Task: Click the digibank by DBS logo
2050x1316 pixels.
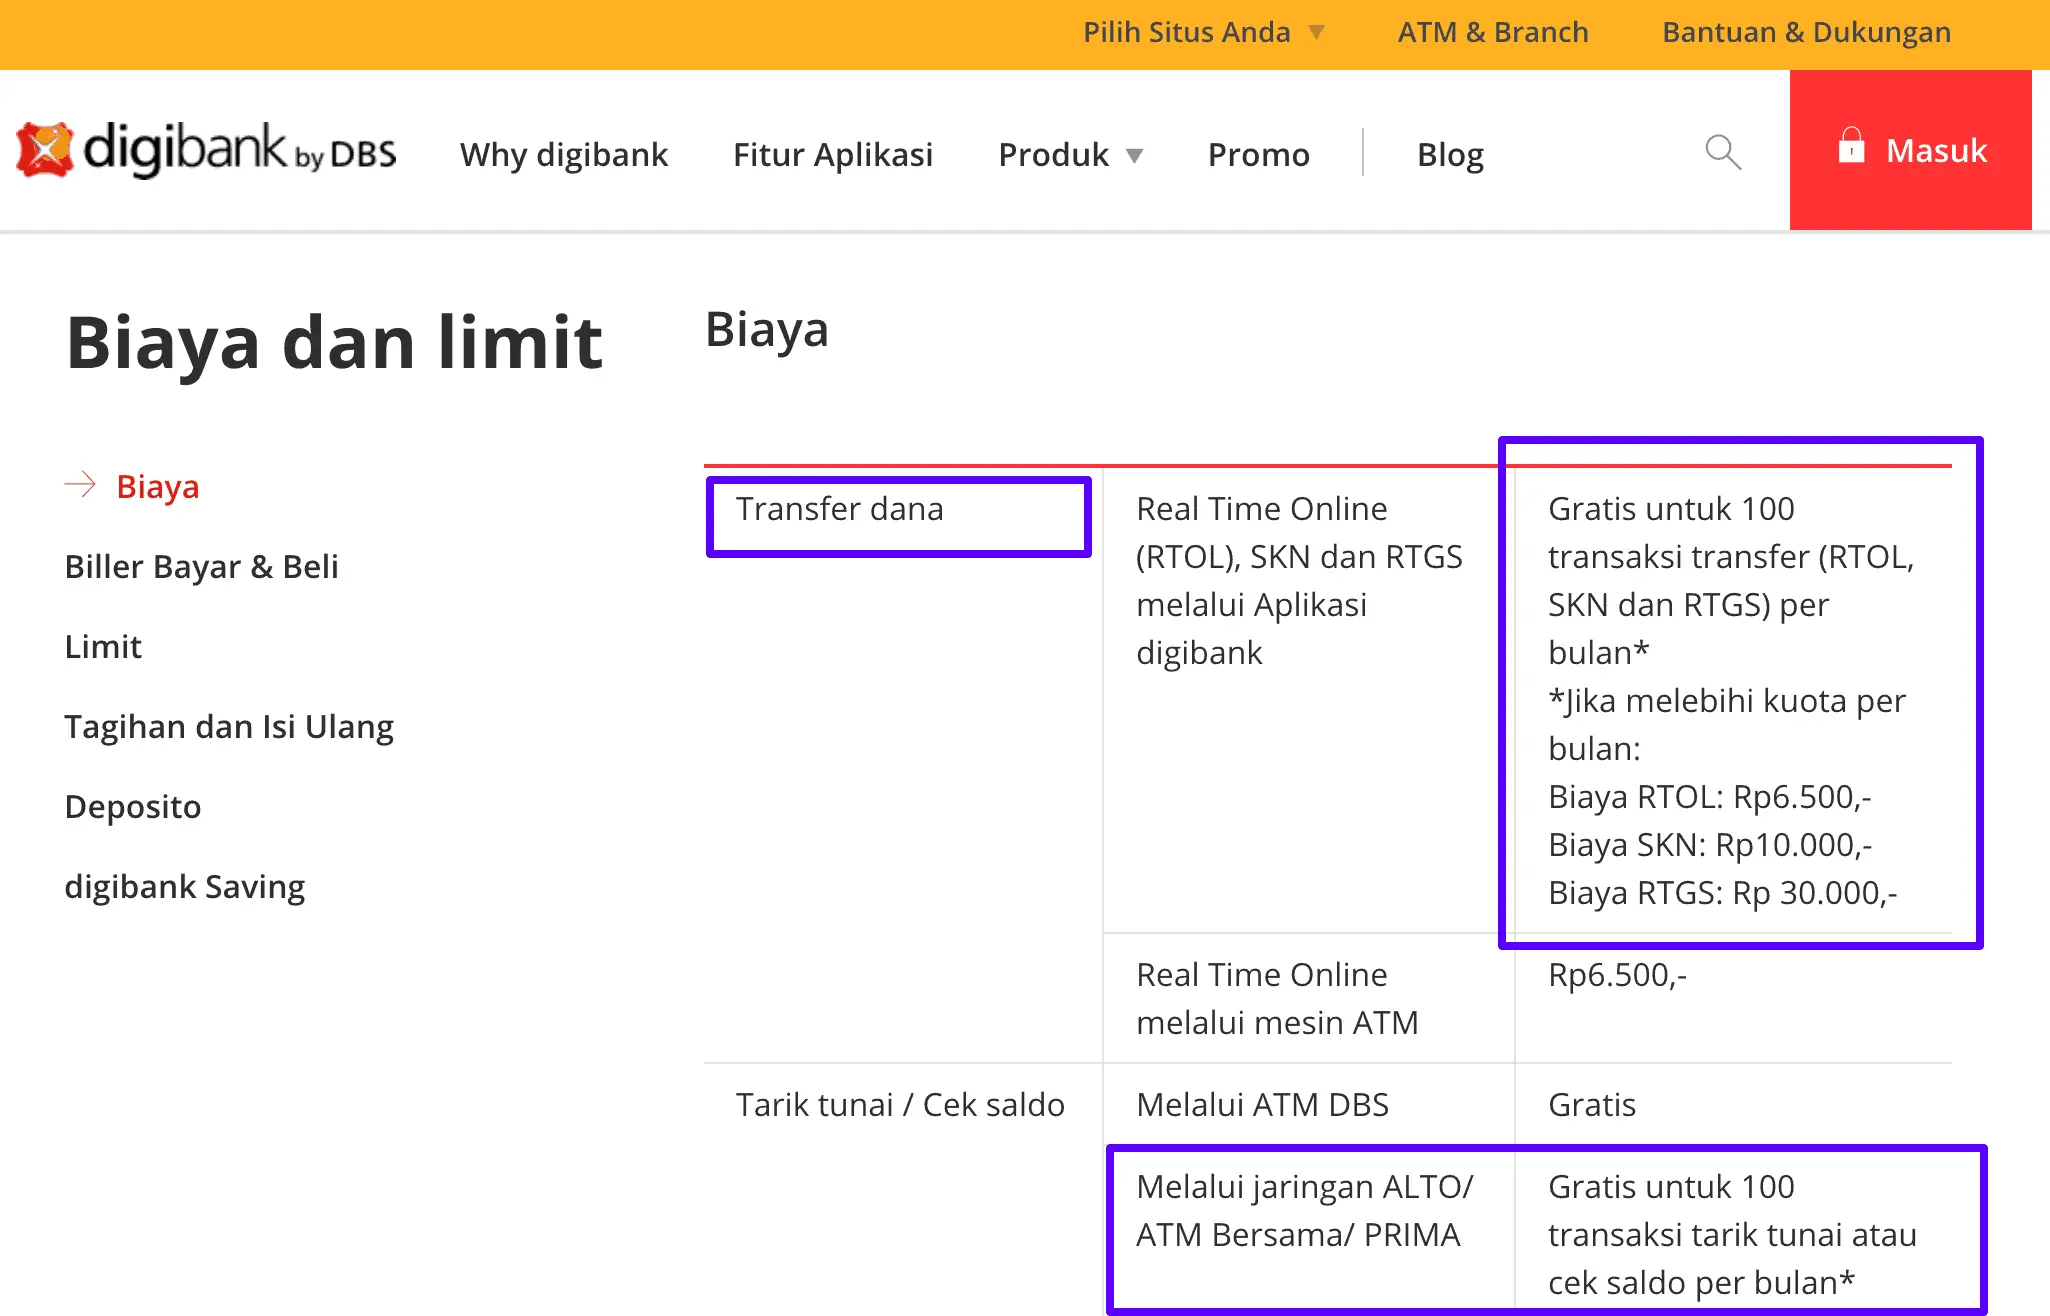Action: (x=205, y=148)
